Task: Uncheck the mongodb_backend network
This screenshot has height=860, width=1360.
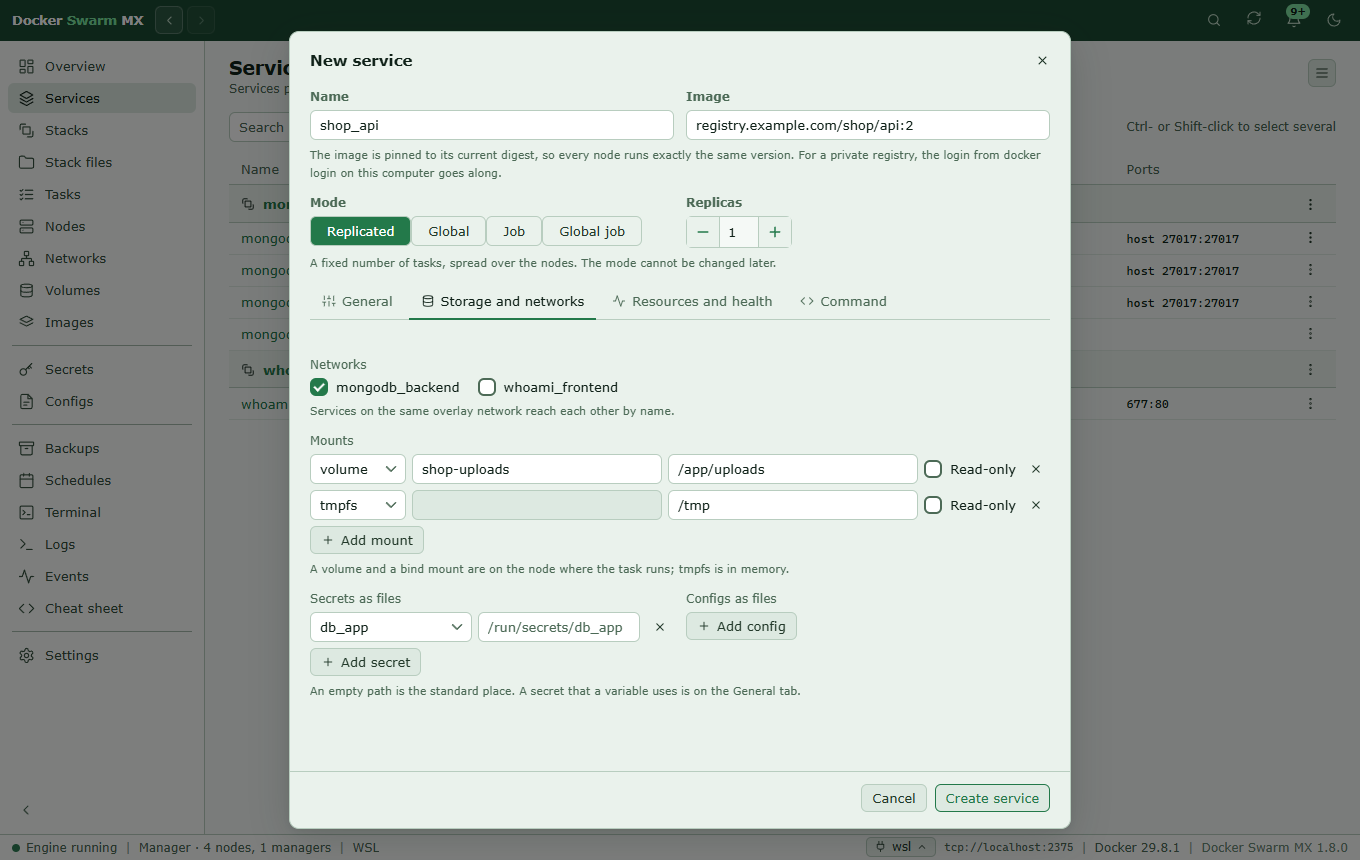Action: [319, 387]
